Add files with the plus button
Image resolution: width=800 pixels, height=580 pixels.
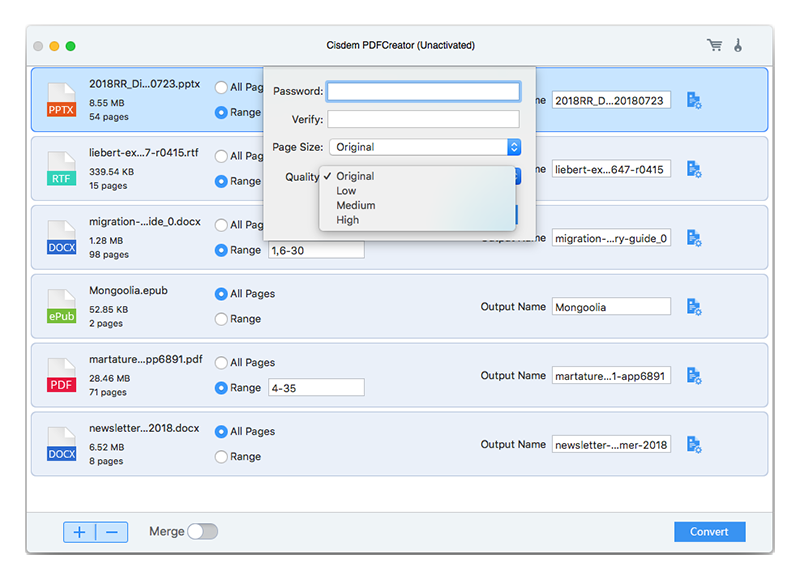80,532
